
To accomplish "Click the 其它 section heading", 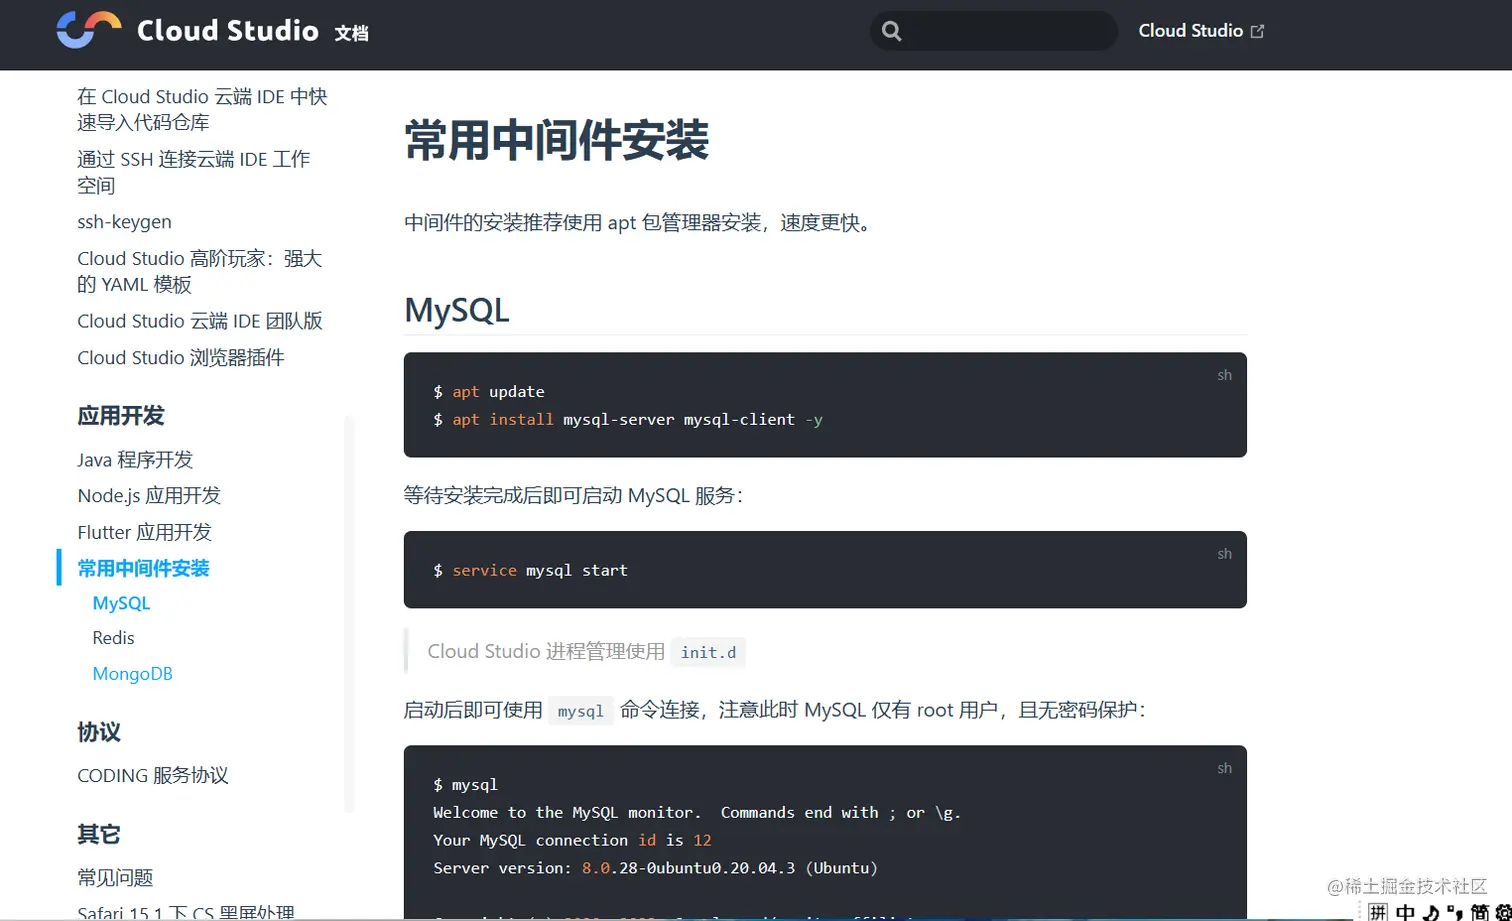I will coord(99,834).
